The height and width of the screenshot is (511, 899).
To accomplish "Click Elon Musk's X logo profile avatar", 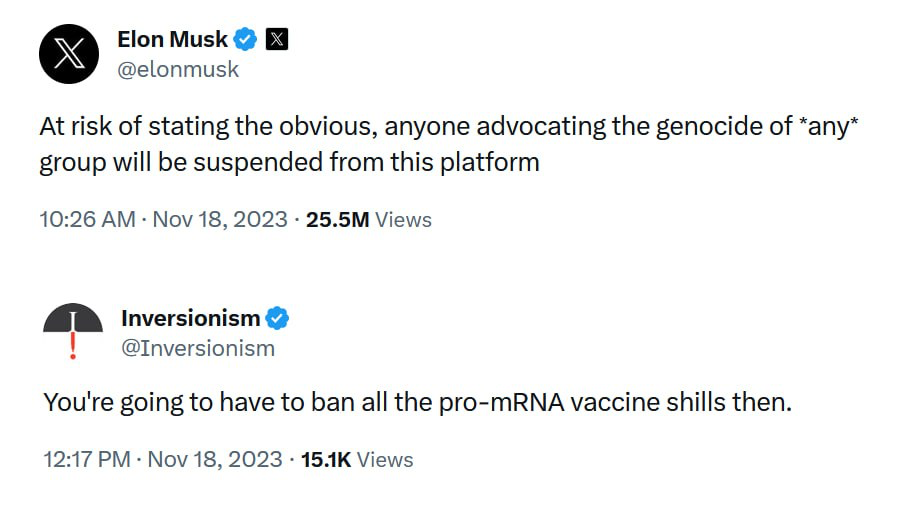I will pyautogui.click(x=69, y=53).
